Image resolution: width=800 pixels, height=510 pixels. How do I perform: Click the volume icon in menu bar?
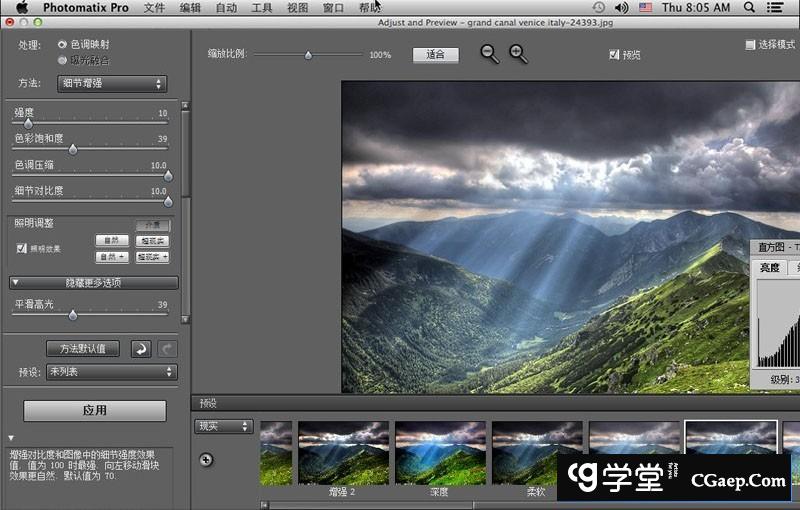pos(621,7)
